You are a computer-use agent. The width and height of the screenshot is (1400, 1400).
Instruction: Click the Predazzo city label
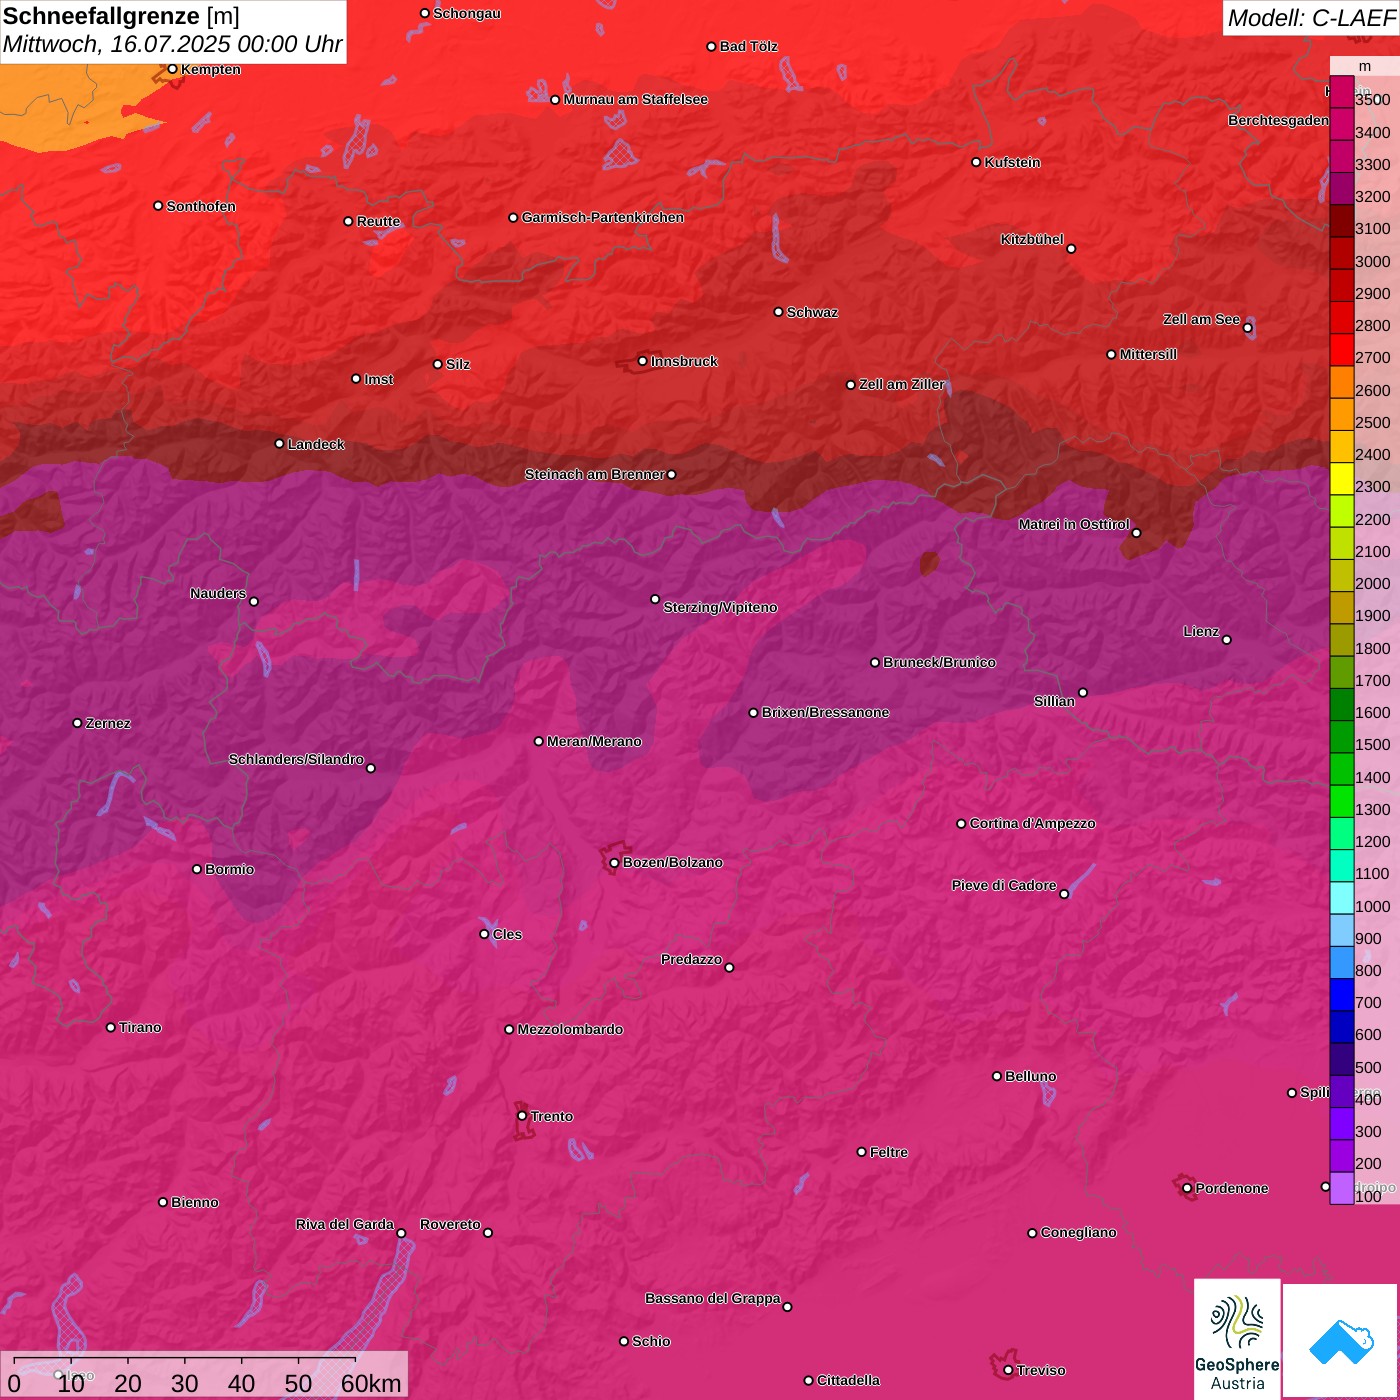point(691,959)
